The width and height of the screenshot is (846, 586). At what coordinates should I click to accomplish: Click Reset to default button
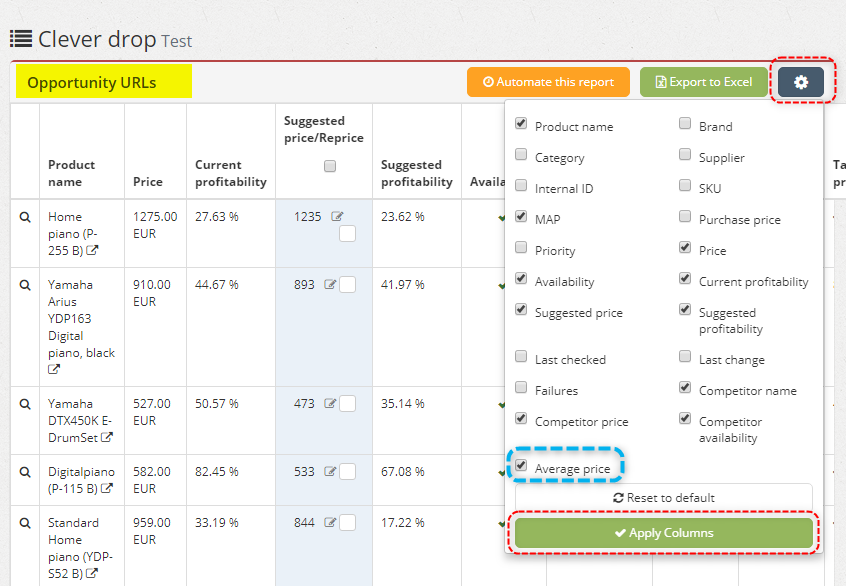664,498
